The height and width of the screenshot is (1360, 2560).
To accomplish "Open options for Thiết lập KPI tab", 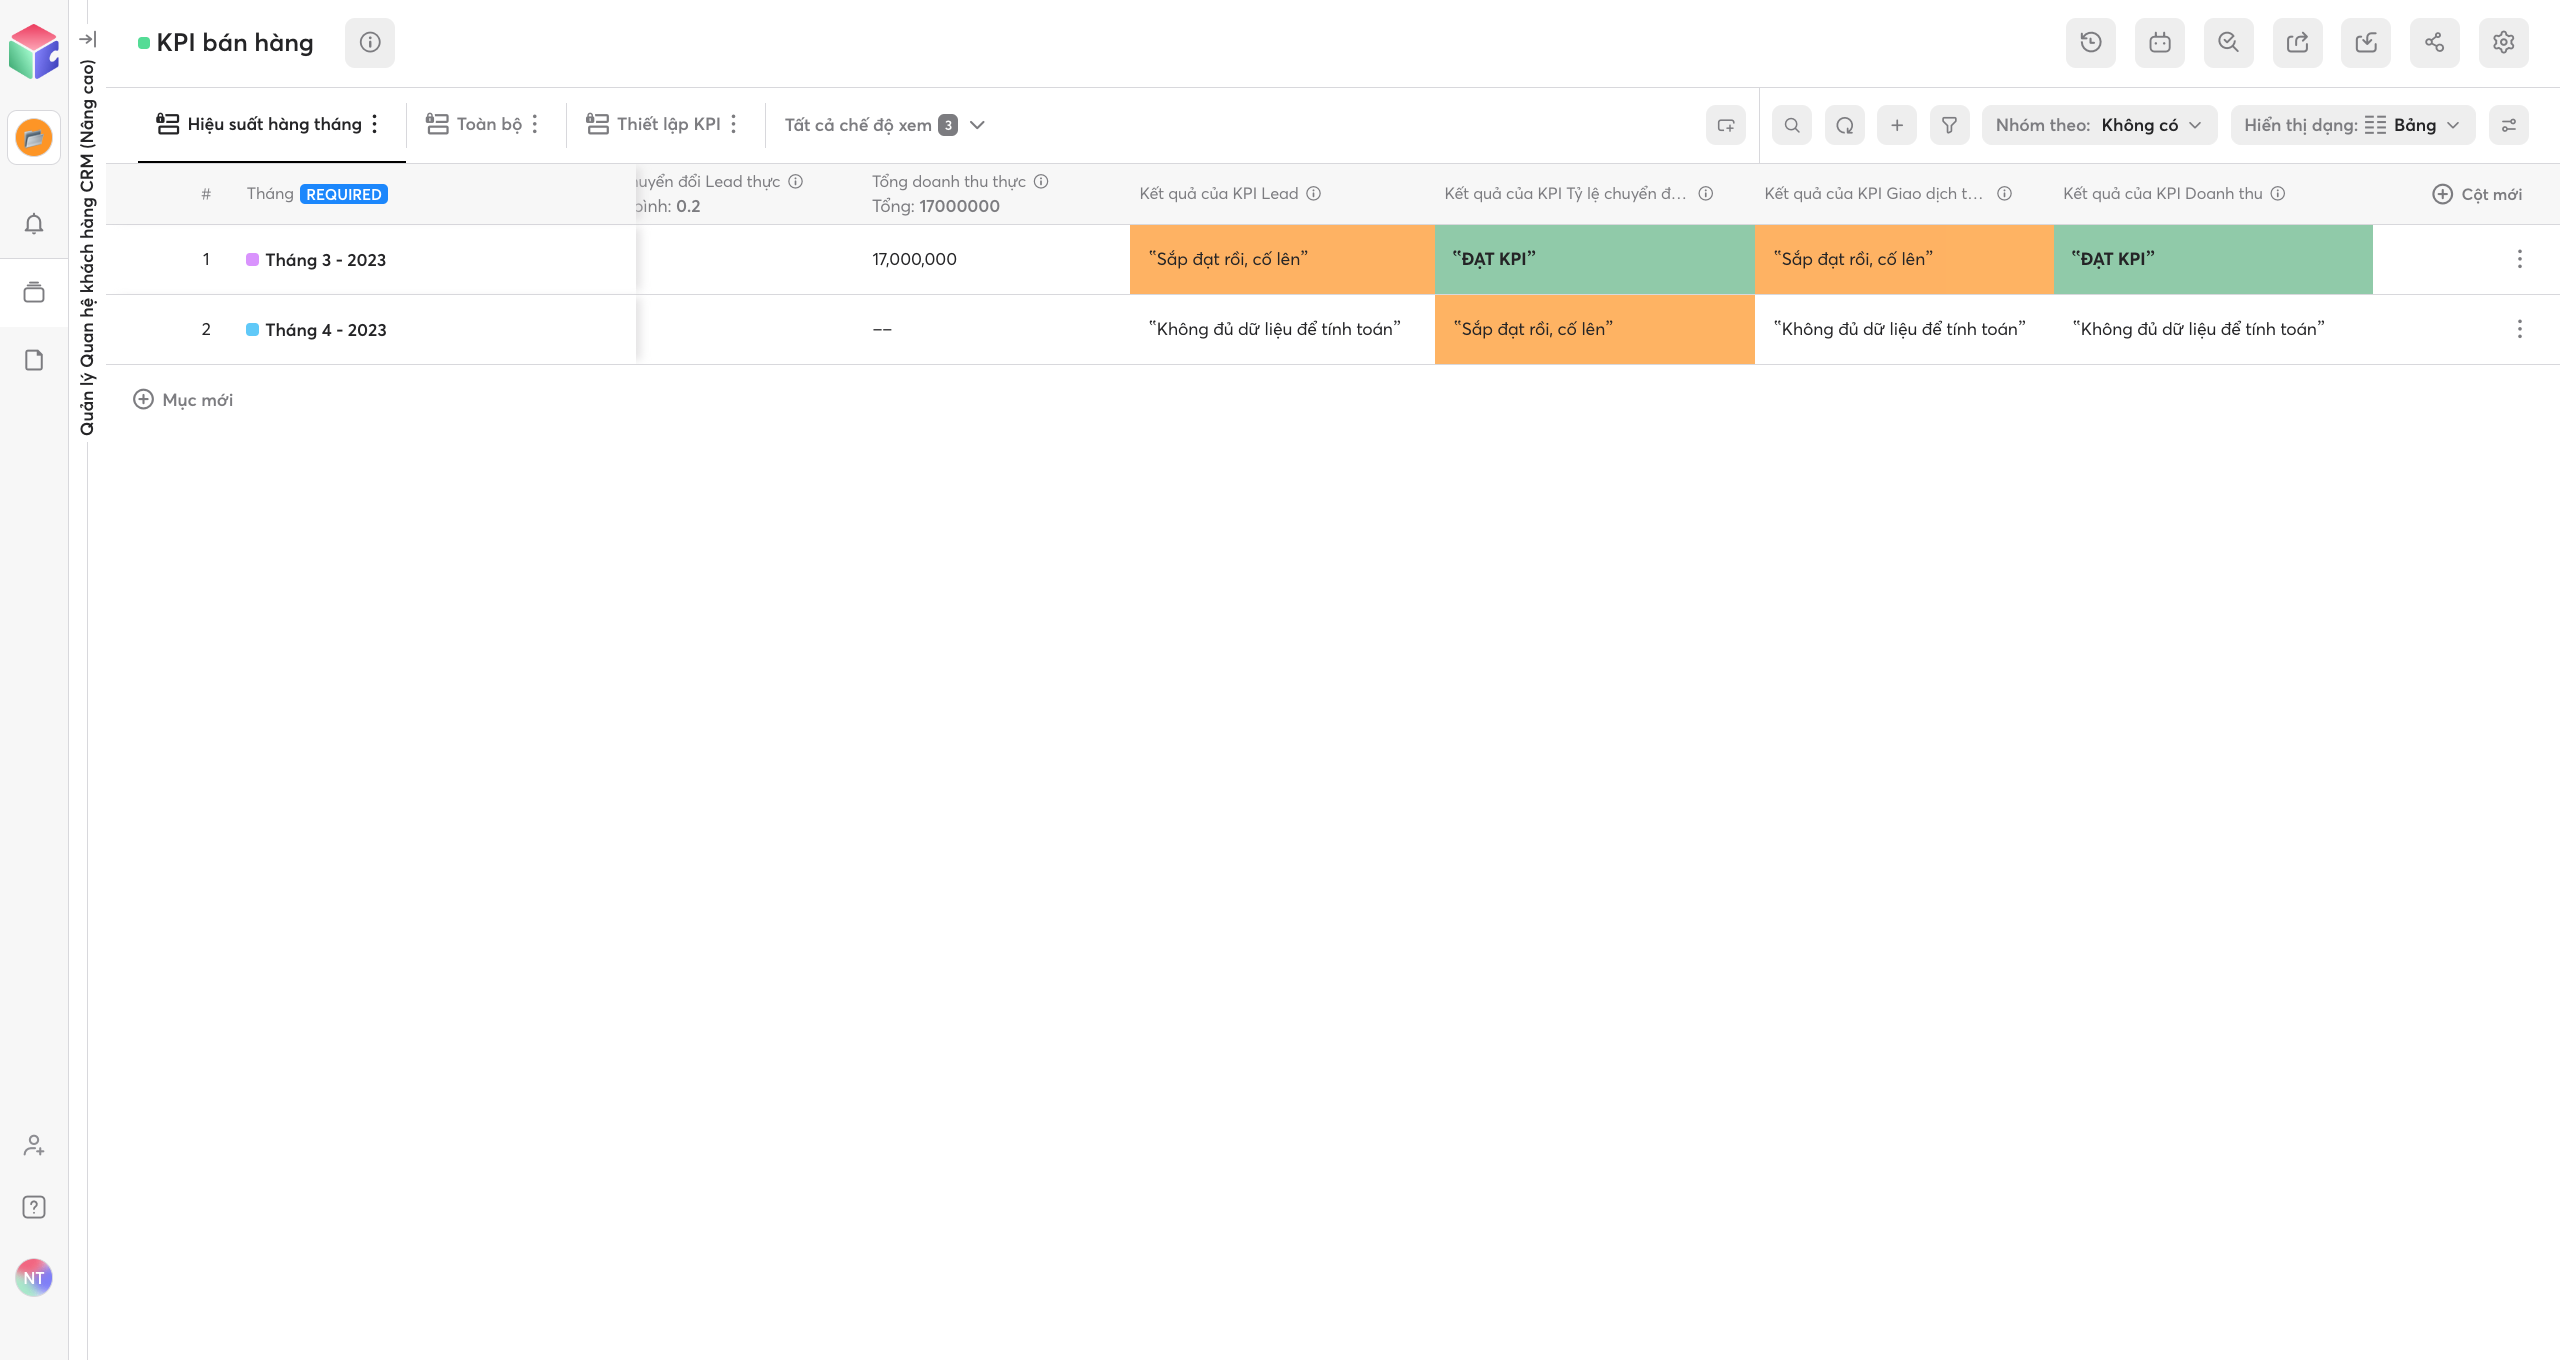I will (x=734, y=124).
